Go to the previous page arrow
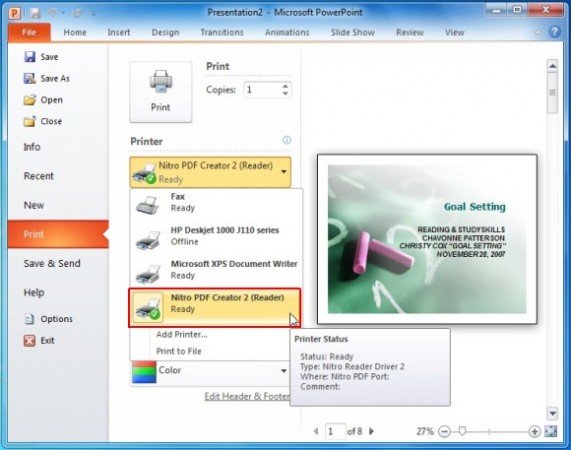This screenshot has height=450, width=571. [316, 431]
